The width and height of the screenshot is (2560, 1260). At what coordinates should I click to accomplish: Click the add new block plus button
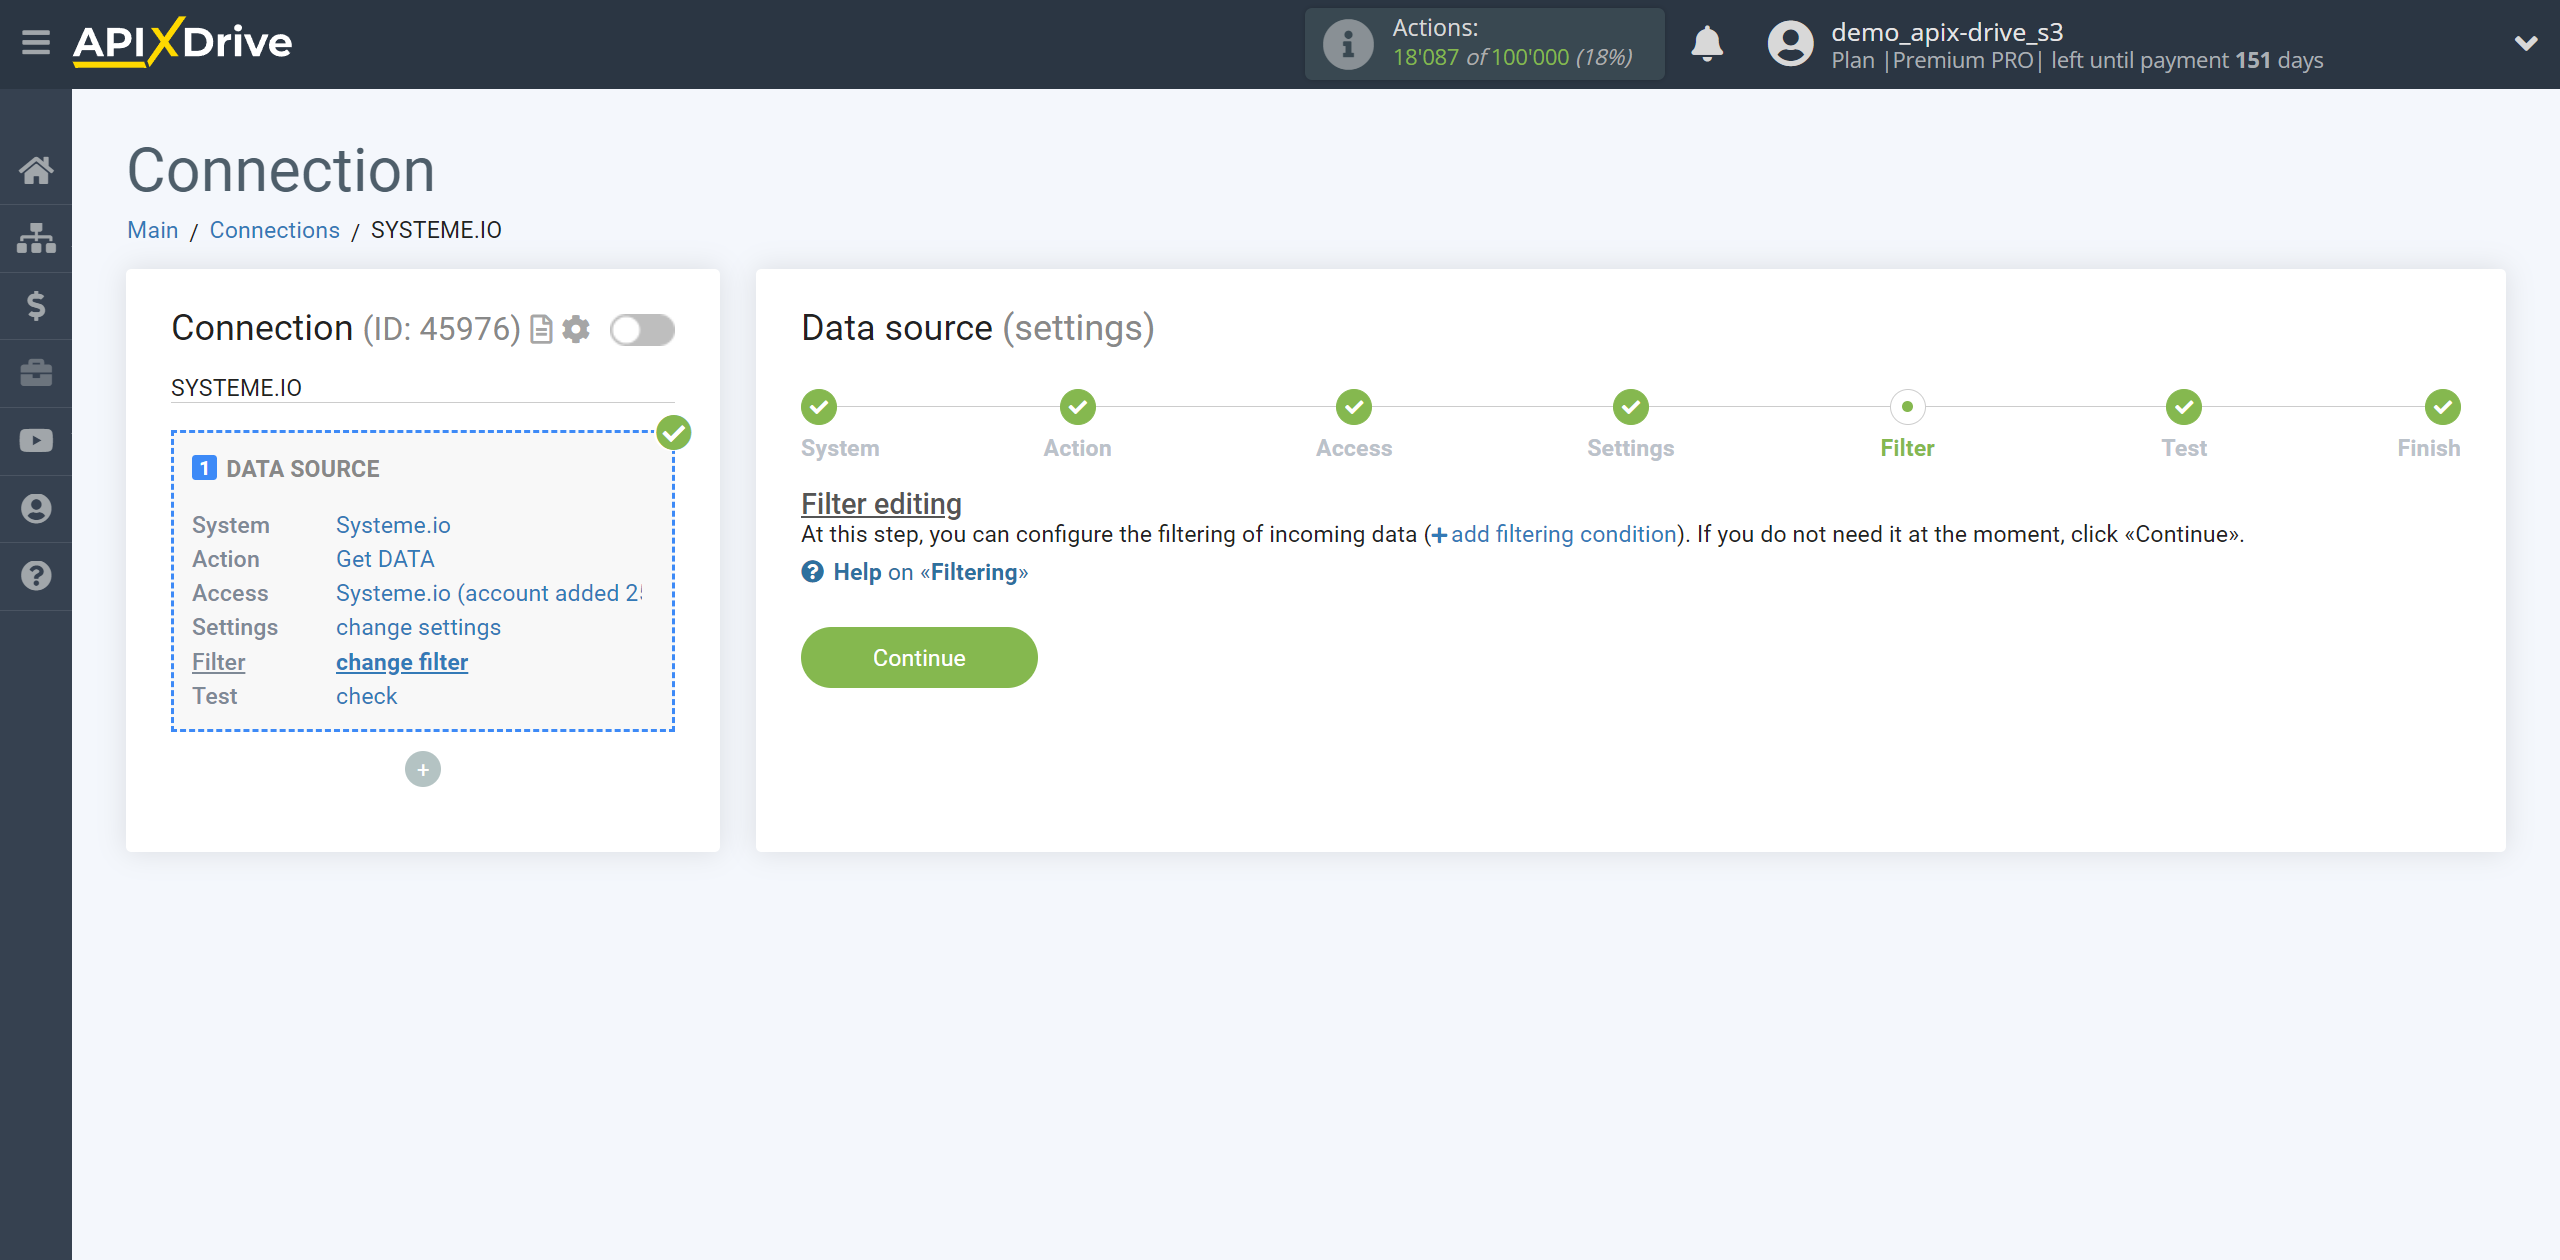coord(423,769)
